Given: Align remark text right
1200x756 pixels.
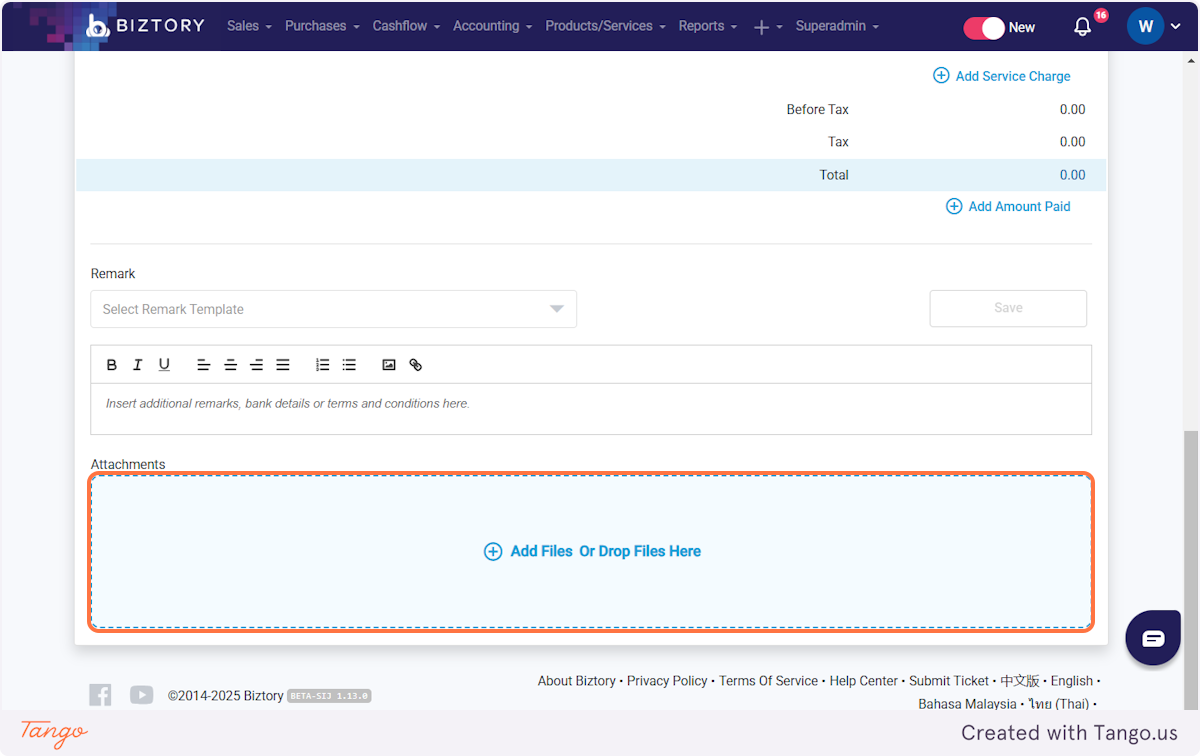Looking at the screenshot, I should tap(256, 365).
